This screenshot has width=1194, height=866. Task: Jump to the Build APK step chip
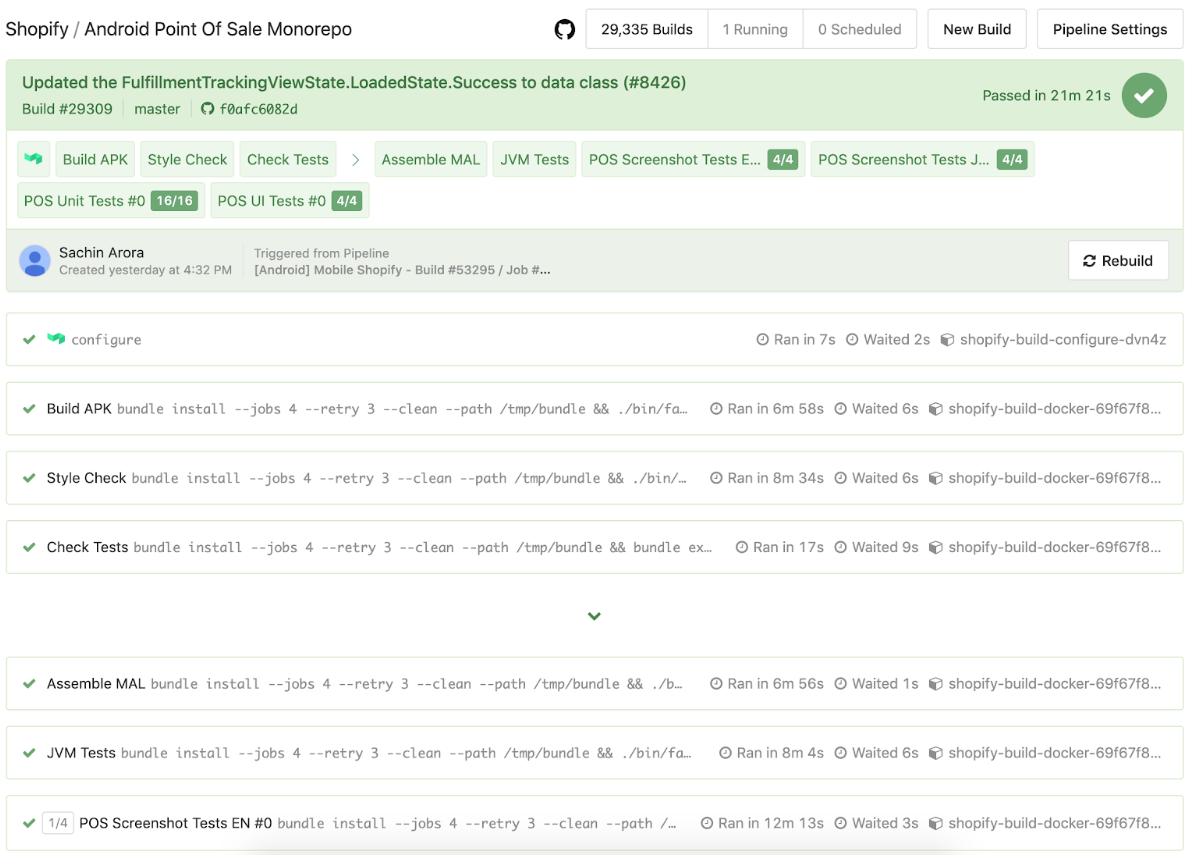click(95, 160)
